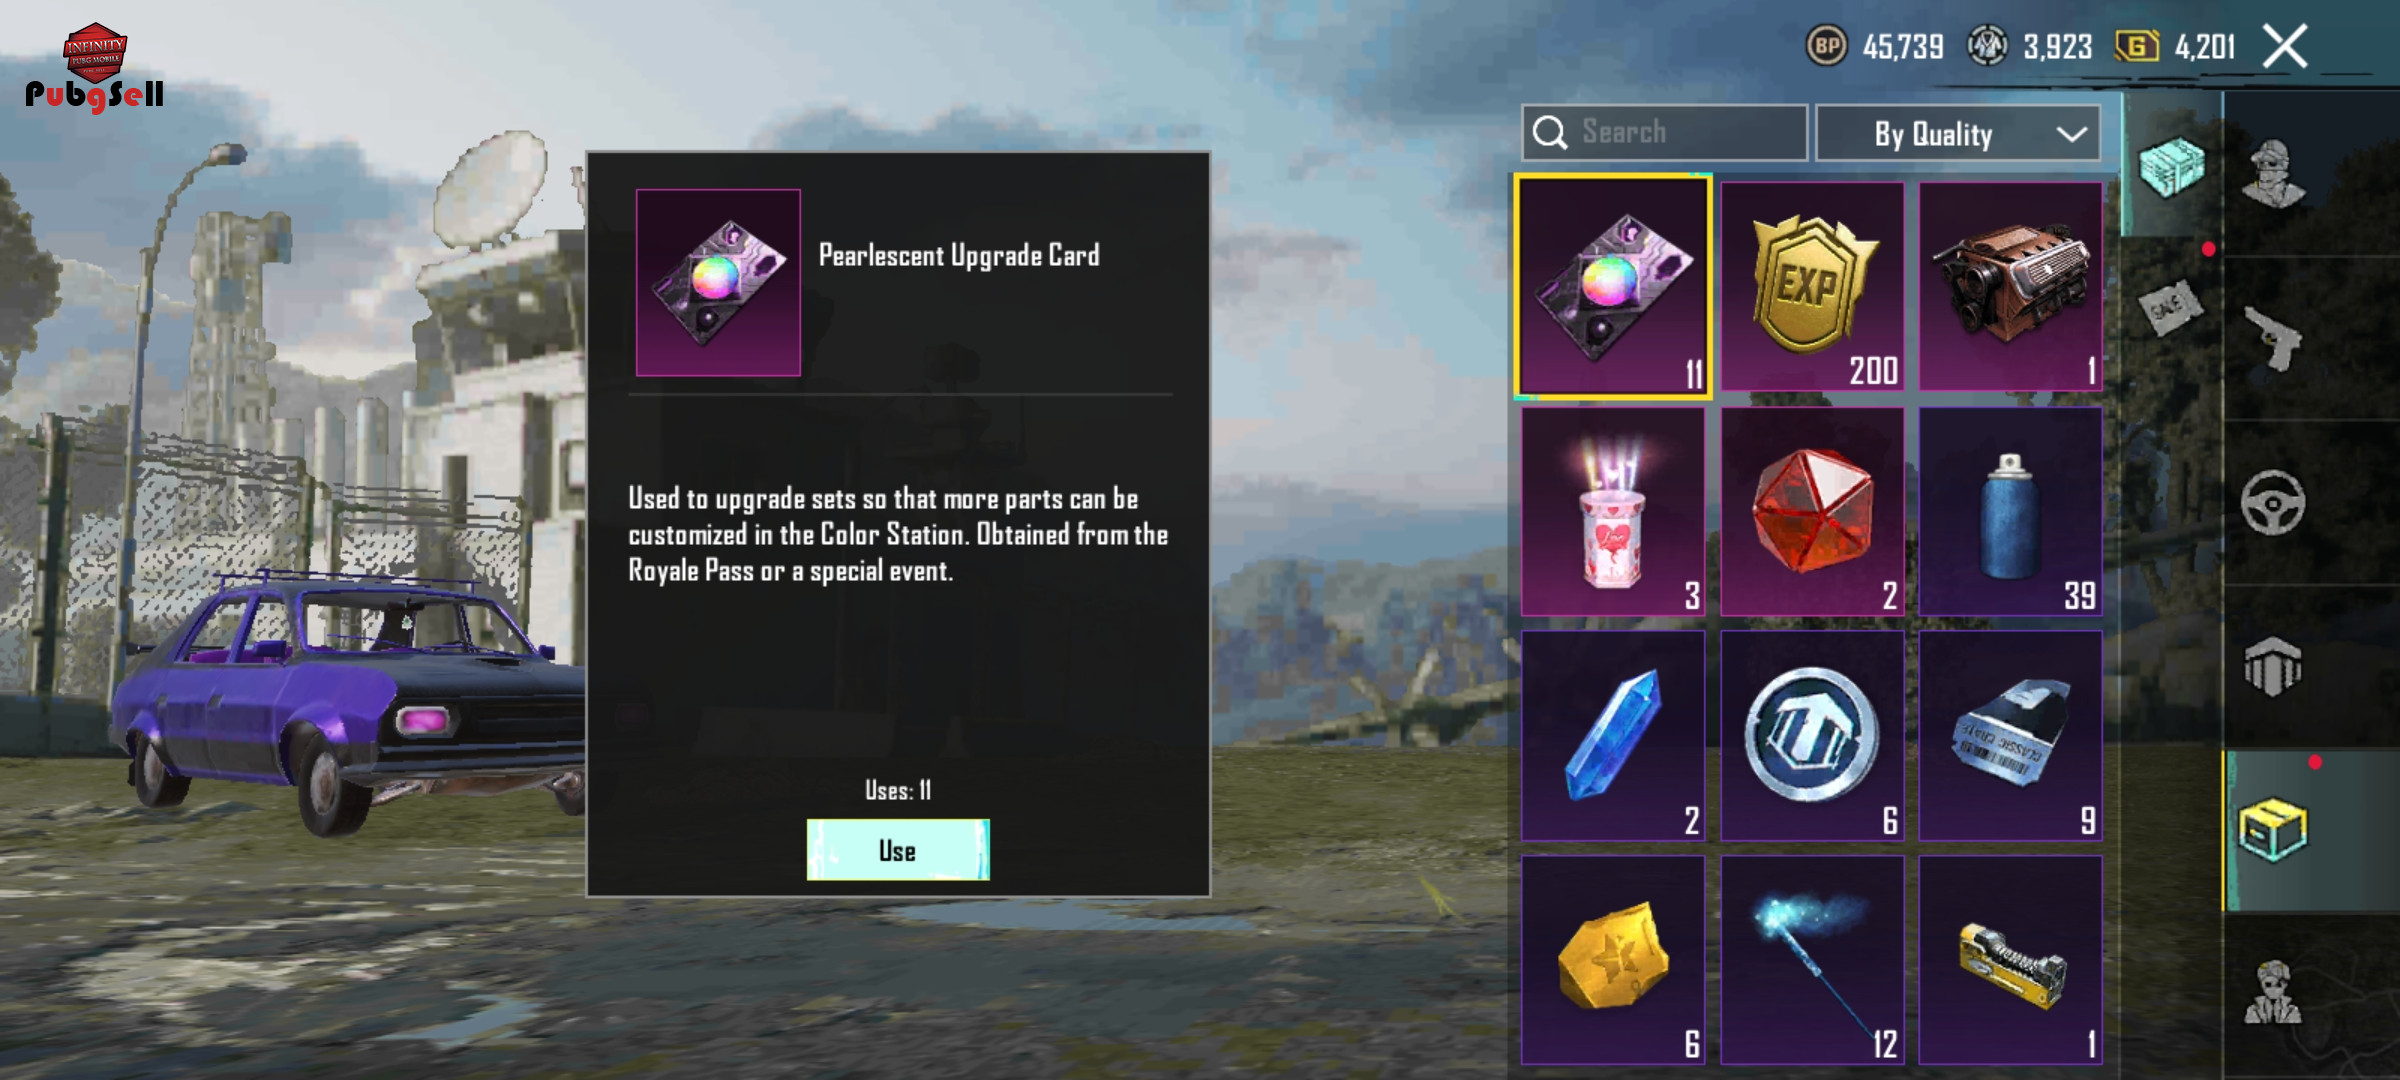Click the Pearlescent Upgrade Card preview thumbnail

click(x=718, y=282)
